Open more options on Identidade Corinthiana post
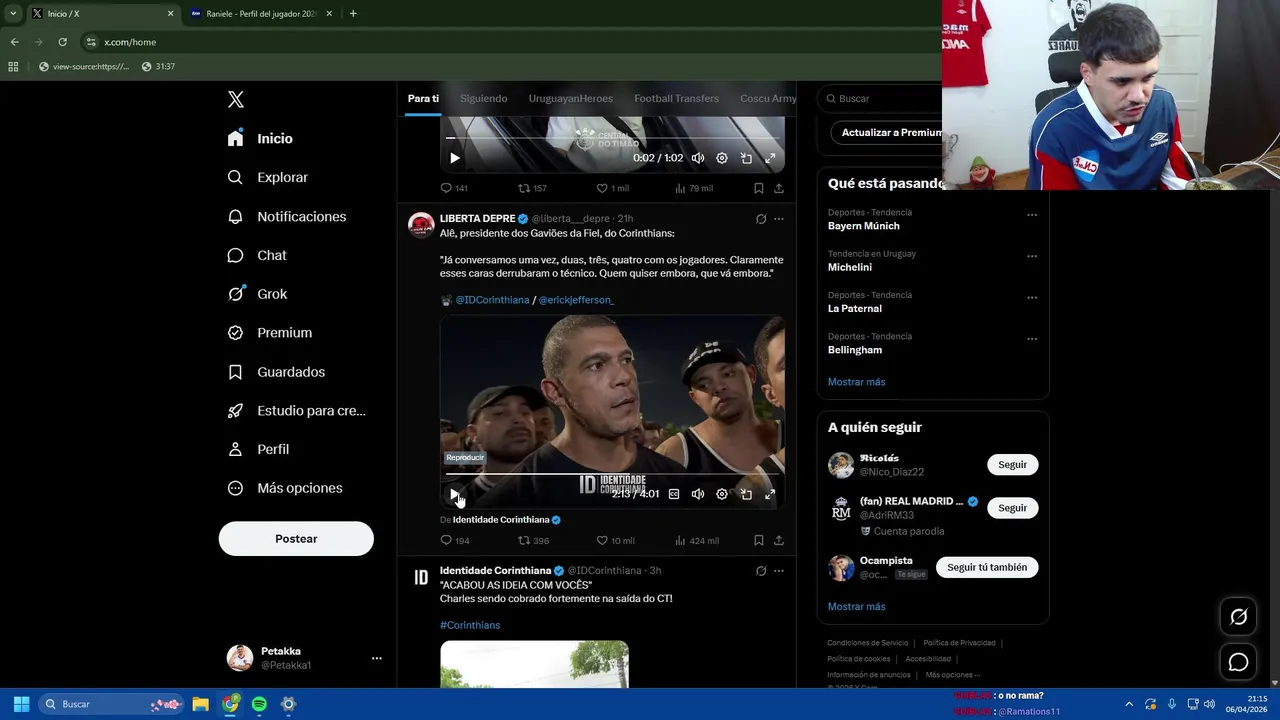Image resolution: width=1280 pixels, height=720 pixels. 779,571
